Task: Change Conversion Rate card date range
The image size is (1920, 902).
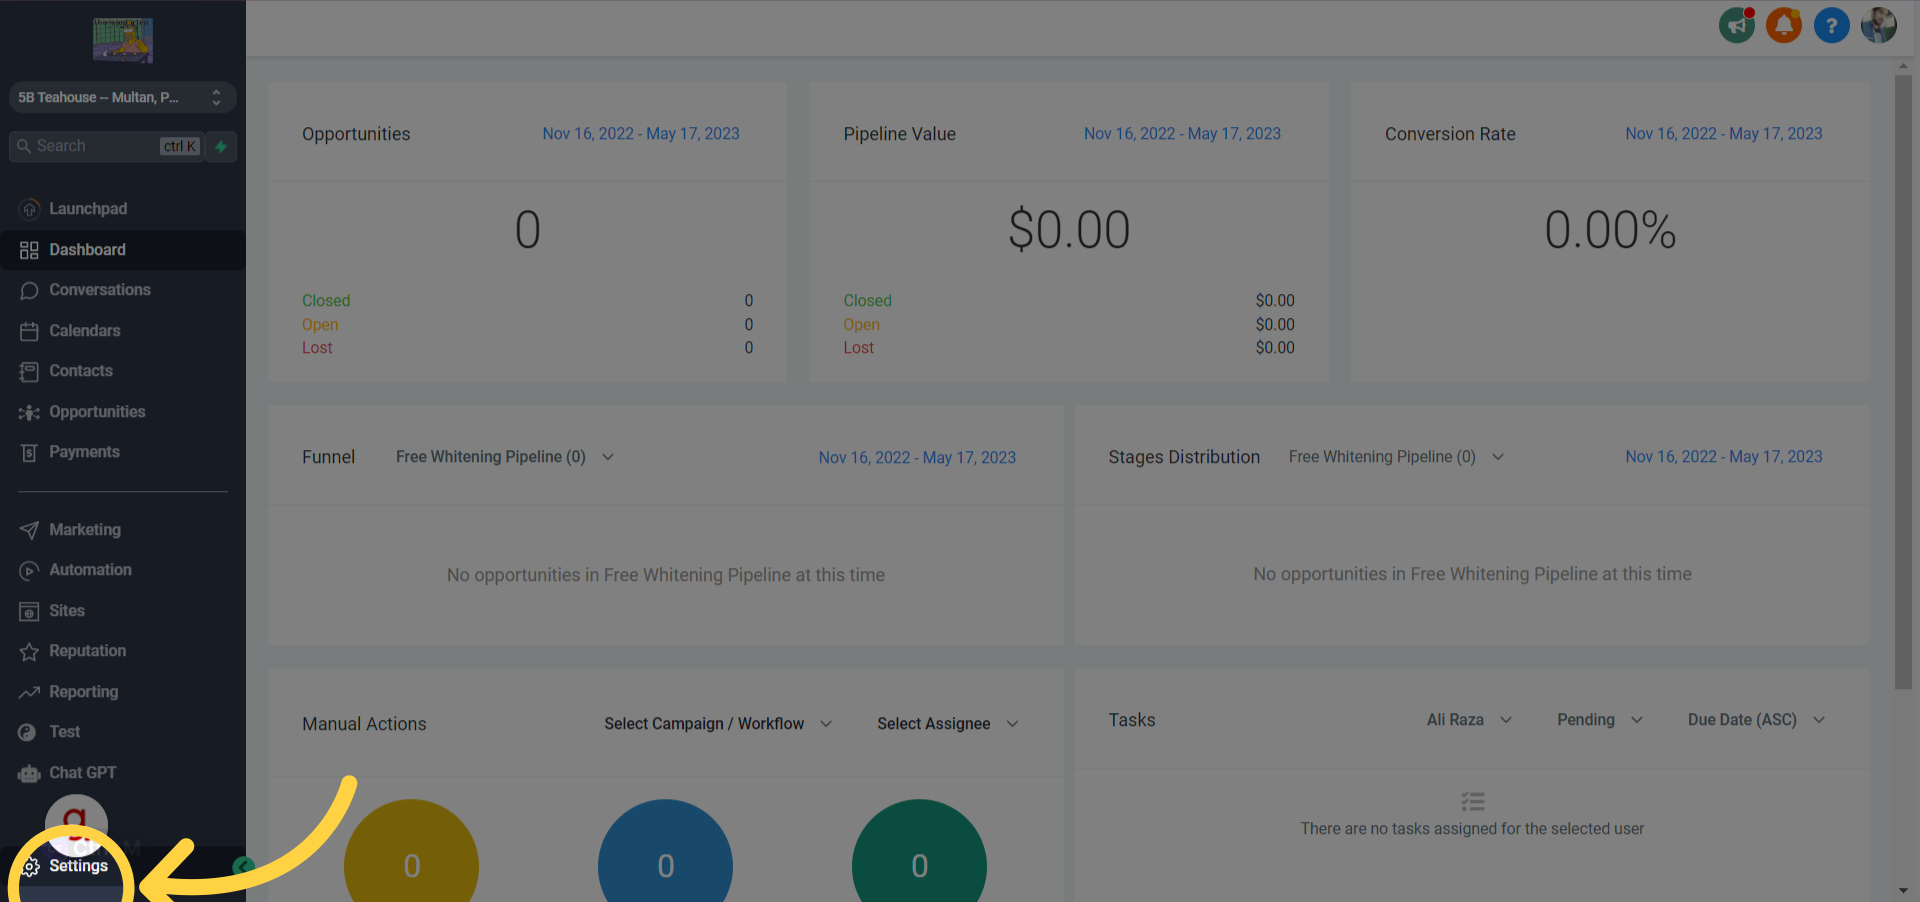Action: pos(1724,134)
